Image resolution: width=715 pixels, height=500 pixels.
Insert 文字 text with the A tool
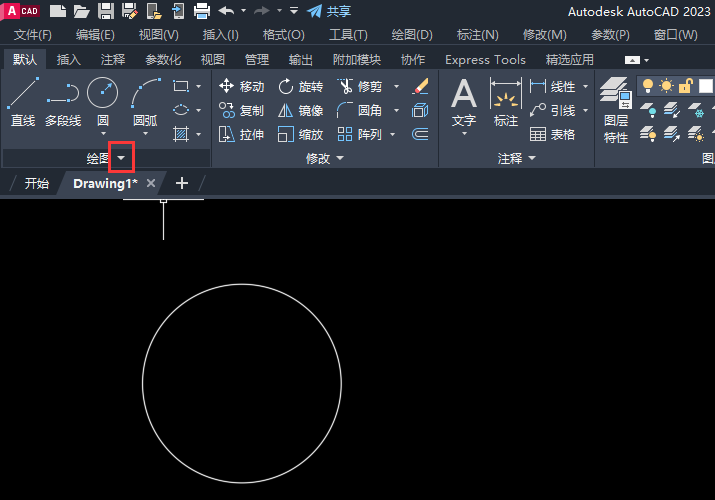(x=464, y=103)
